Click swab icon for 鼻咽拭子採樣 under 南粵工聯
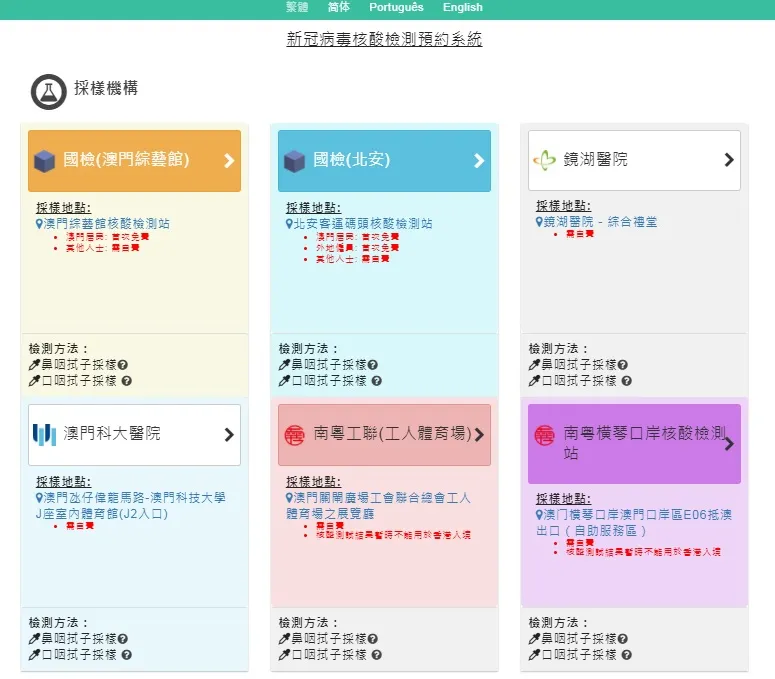Screen dimensions: 775x679 tap(284, 639)
